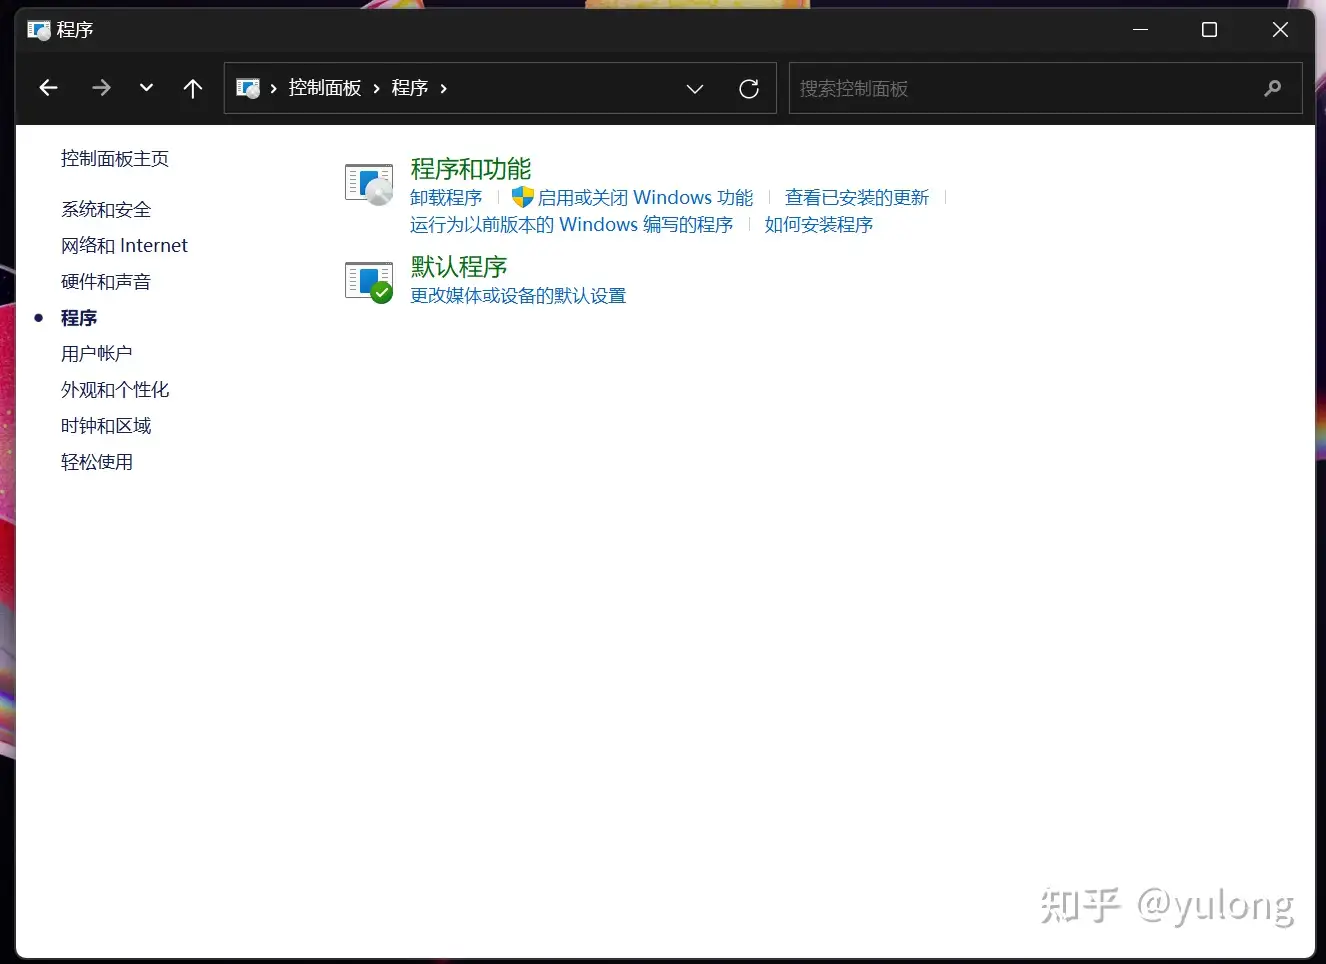This screenshot has width=1326, height=964.
Task: Click the magnifier search icon
Action: [x=1273, y=88]
